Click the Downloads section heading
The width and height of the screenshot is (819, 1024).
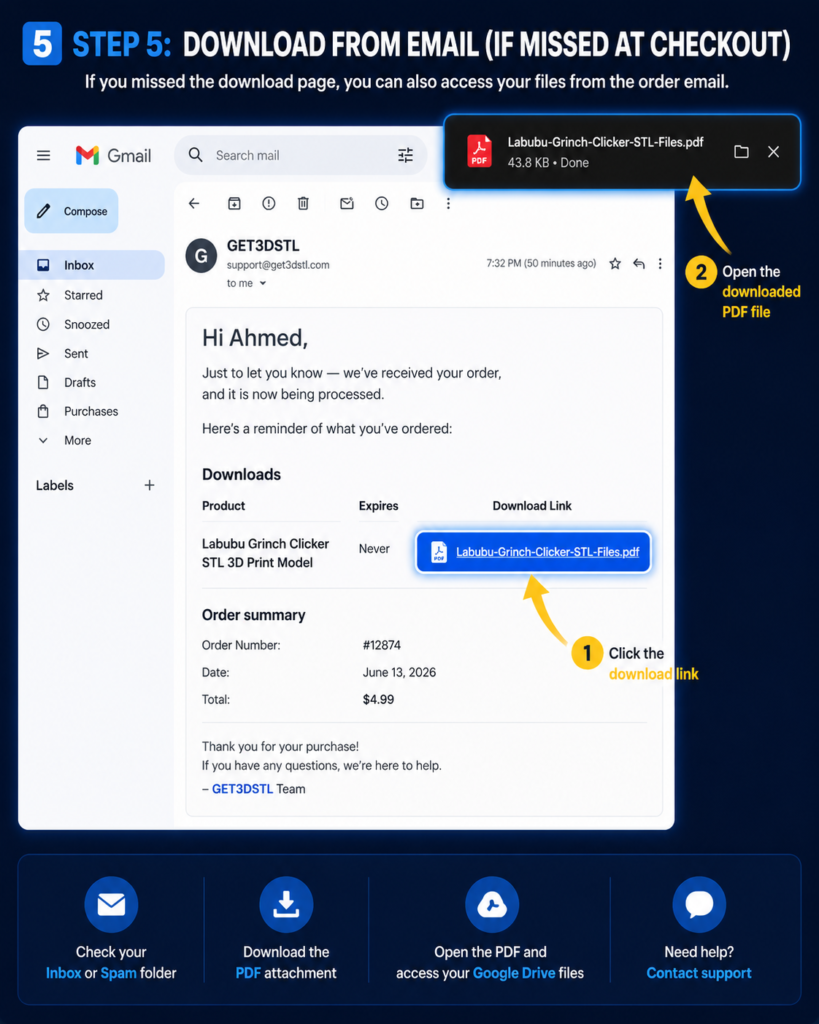tap(241, 474)
